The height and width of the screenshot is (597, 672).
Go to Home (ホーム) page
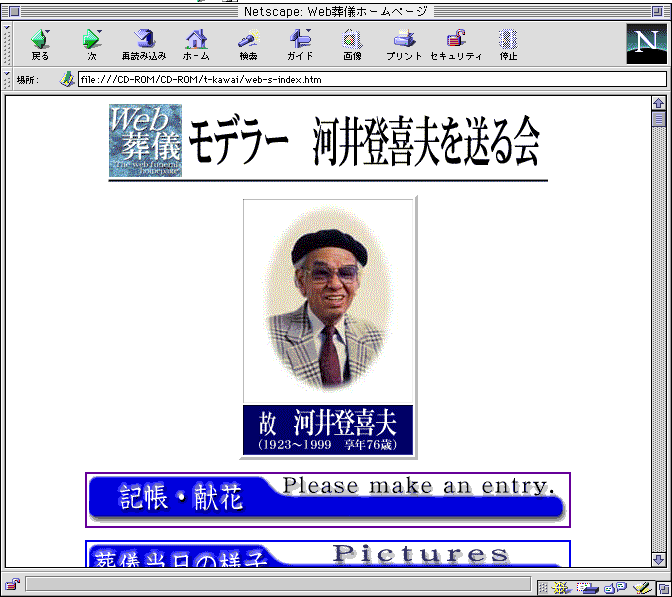pyautogui.click(x=196, y=44)
